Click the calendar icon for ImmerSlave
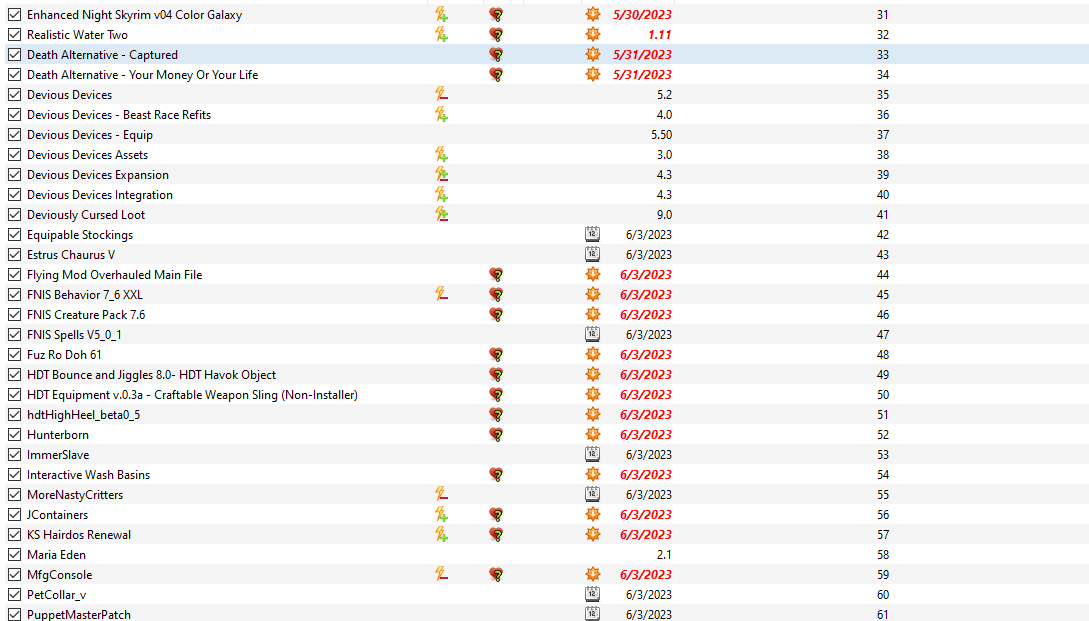This screenshot has width=1089, height=621. point(592,454)
